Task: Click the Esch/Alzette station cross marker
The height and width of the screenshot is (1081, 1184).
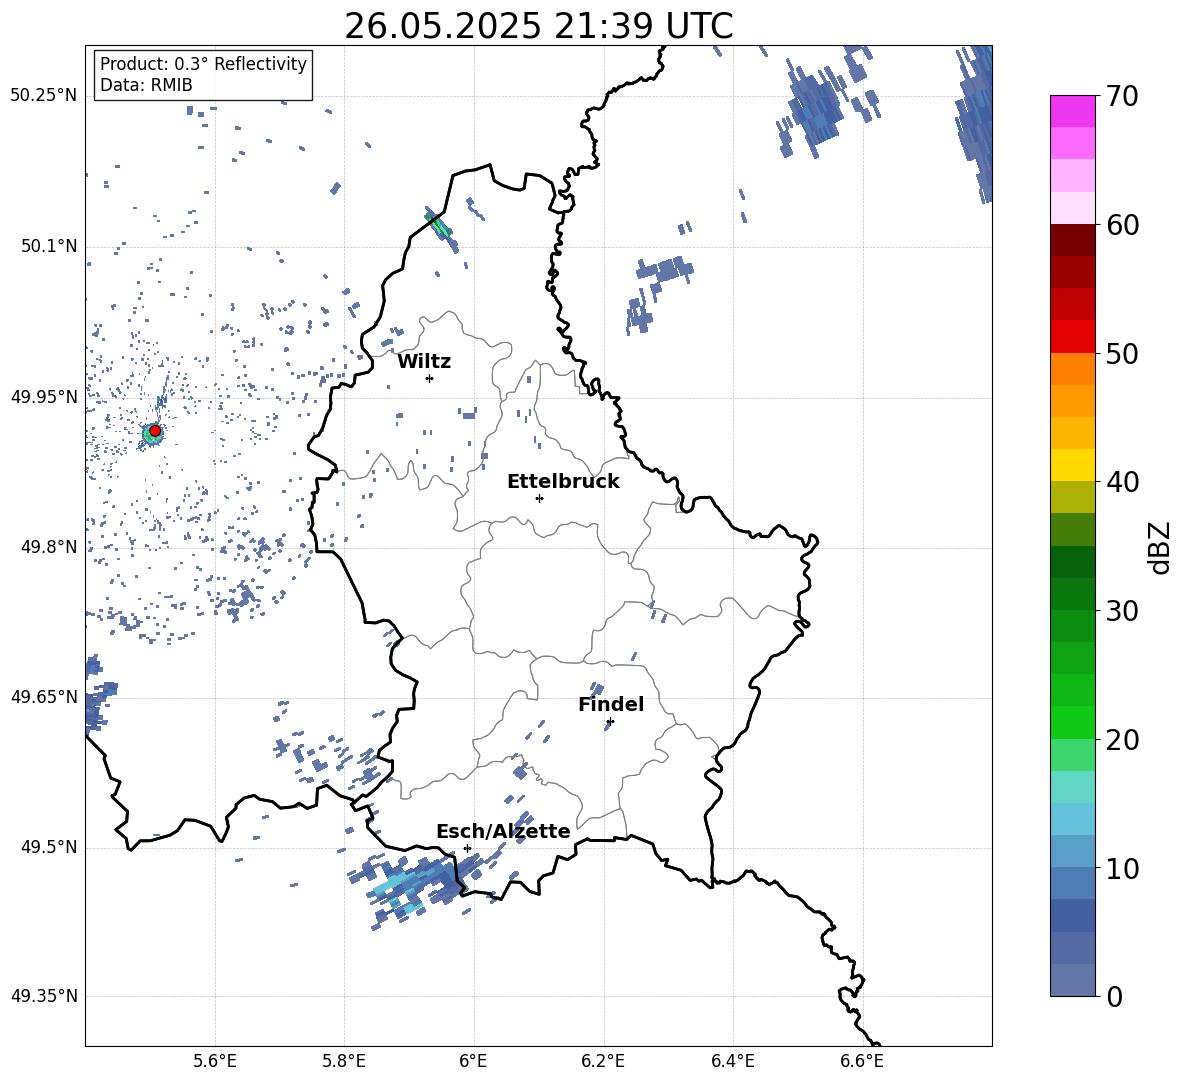Action: click(467, 848)
